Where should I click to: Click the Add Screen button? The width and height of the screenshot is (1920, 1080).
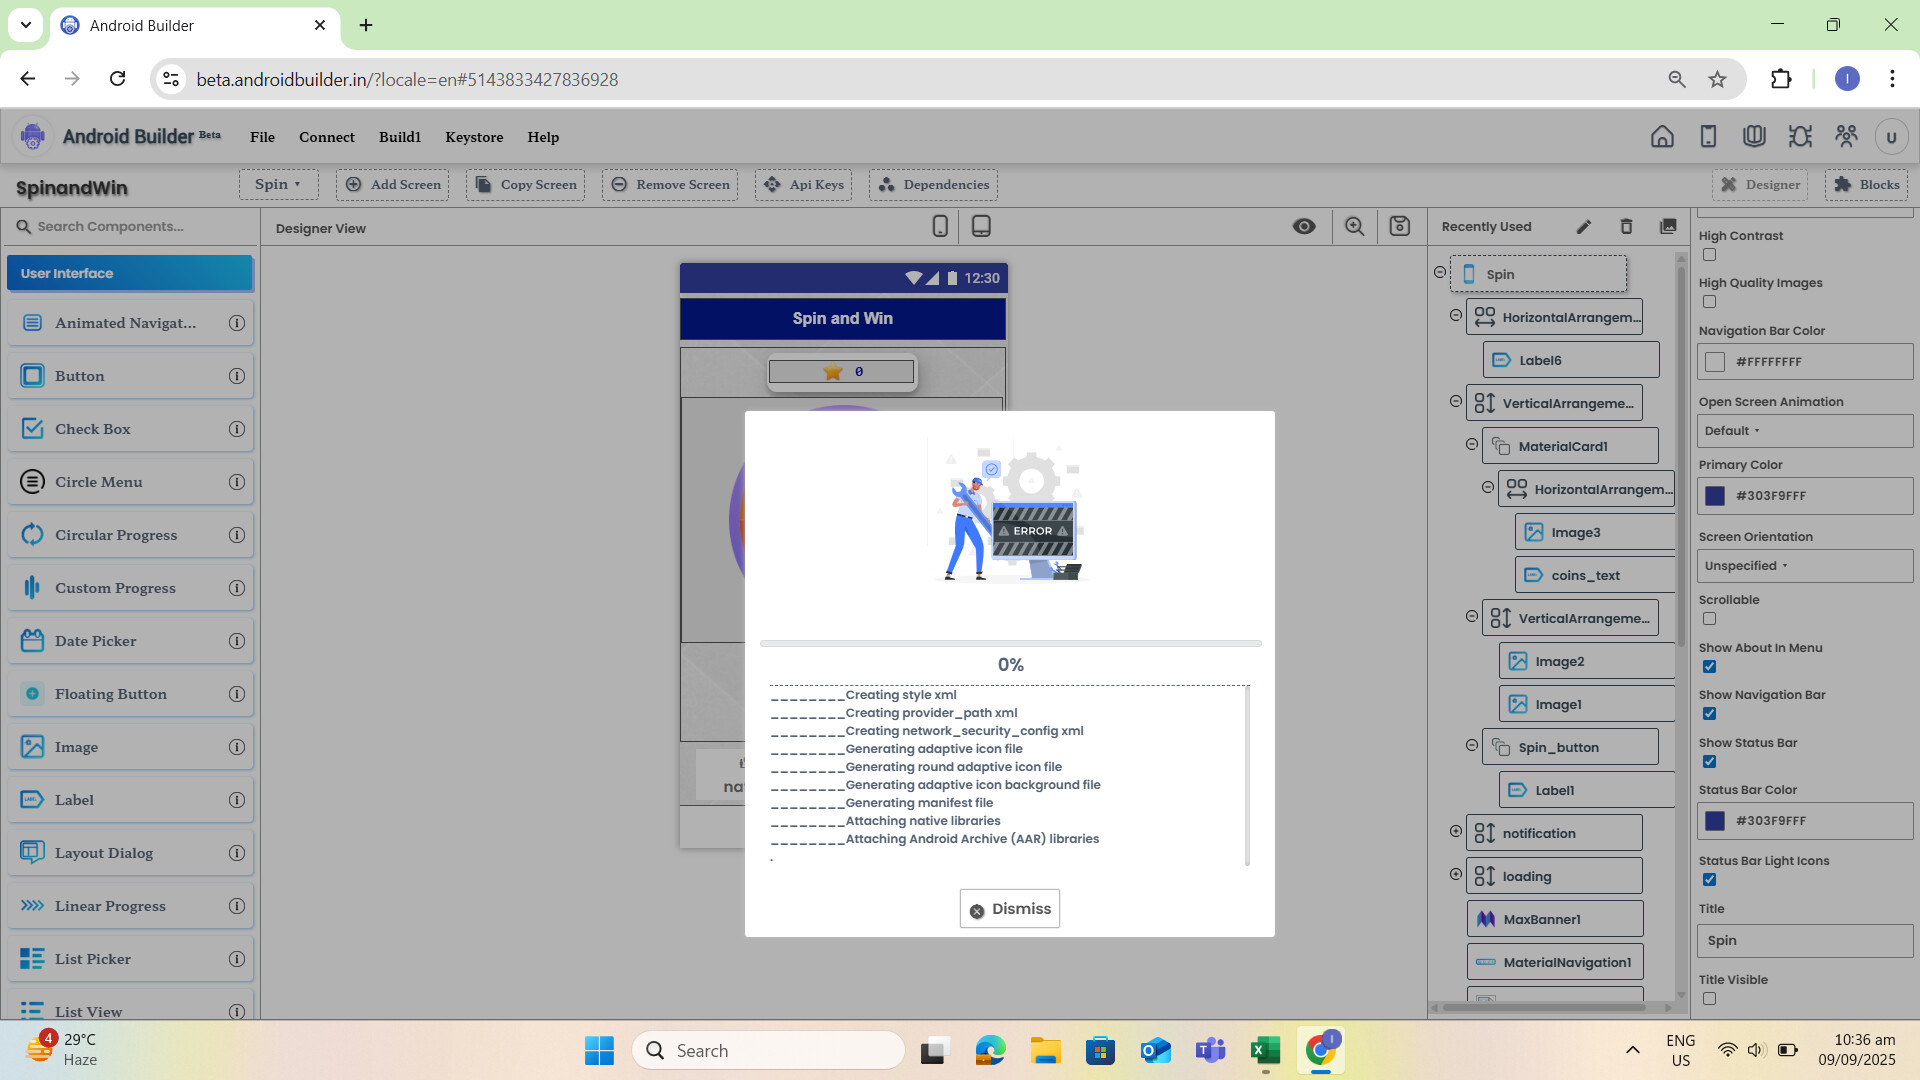pyautogui.click(x=393, y=184)
